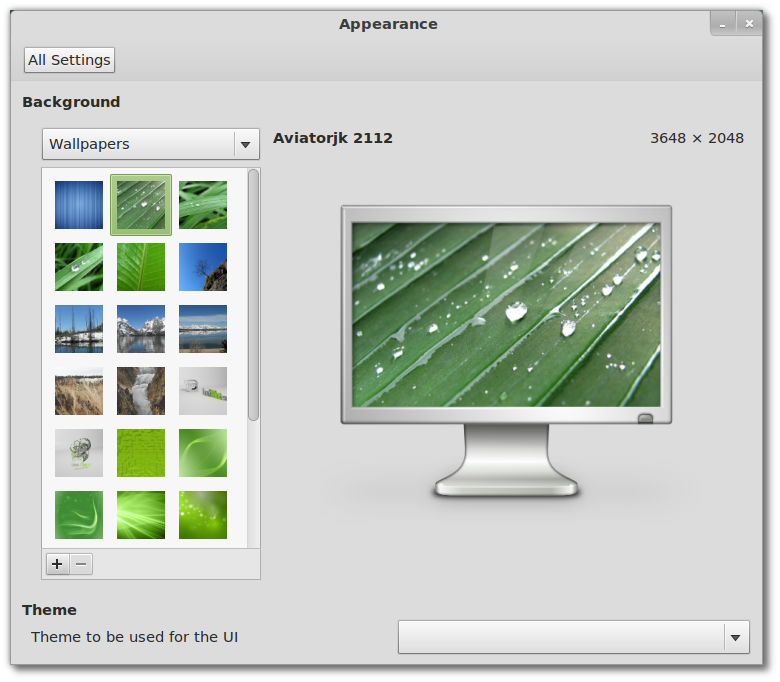780x682 pixels.
Task: Pick the gray swirl Mint emblem wallpaper
Action: (x=79, y=453)
